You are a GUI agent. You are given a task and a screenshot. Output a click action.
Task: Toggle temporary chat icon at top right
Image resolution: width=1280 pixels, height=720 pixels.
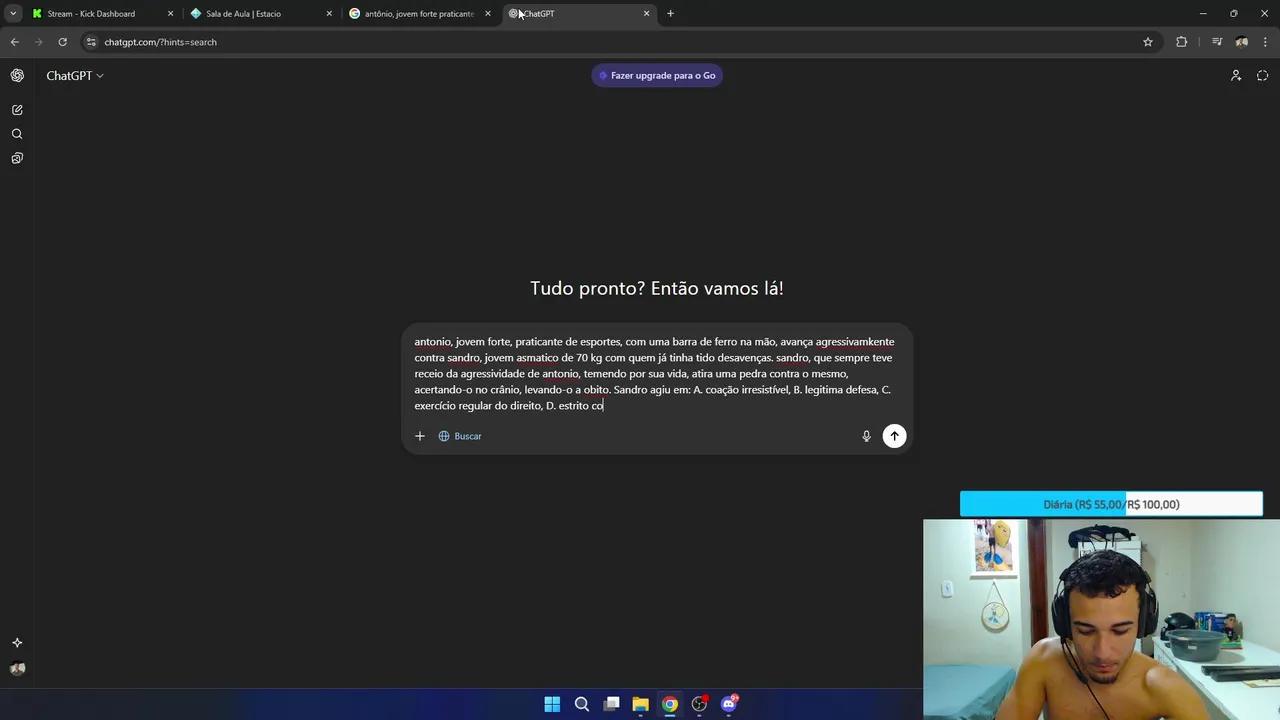pos(1262,75)
